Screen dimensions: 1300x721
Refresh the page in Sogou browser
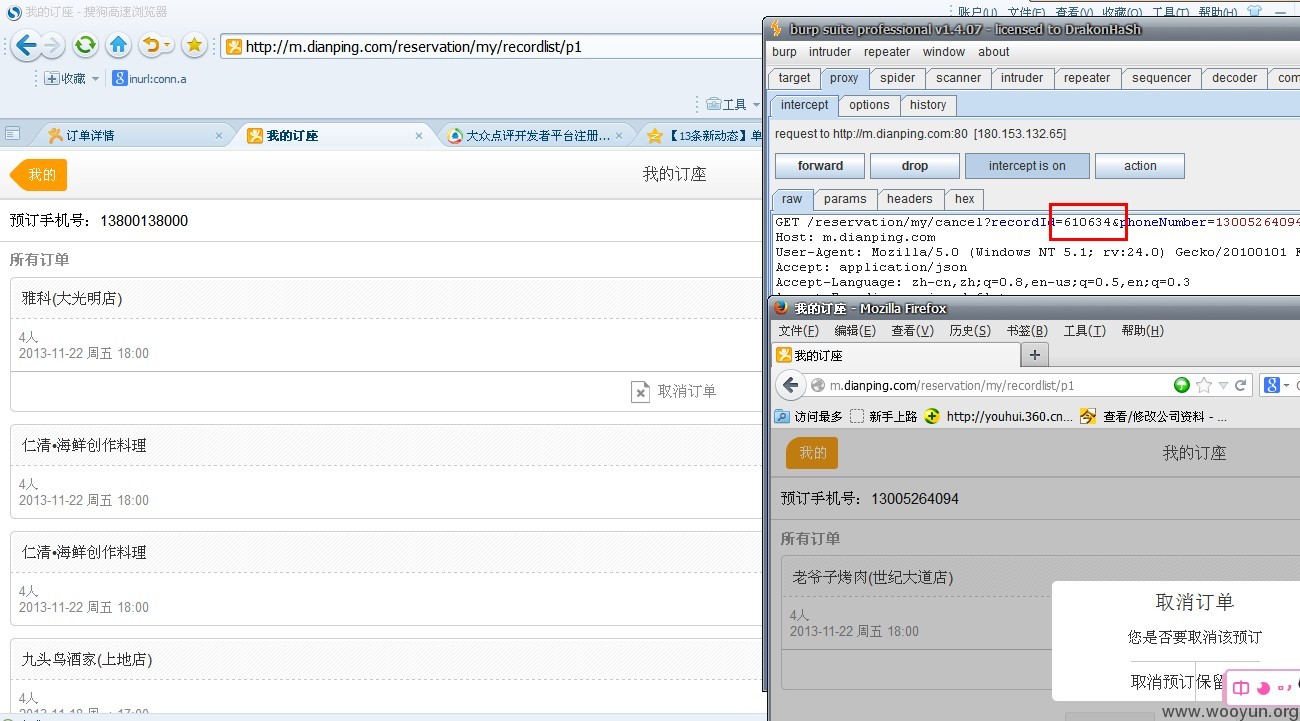pyautogui.click(x=86, y=45)
